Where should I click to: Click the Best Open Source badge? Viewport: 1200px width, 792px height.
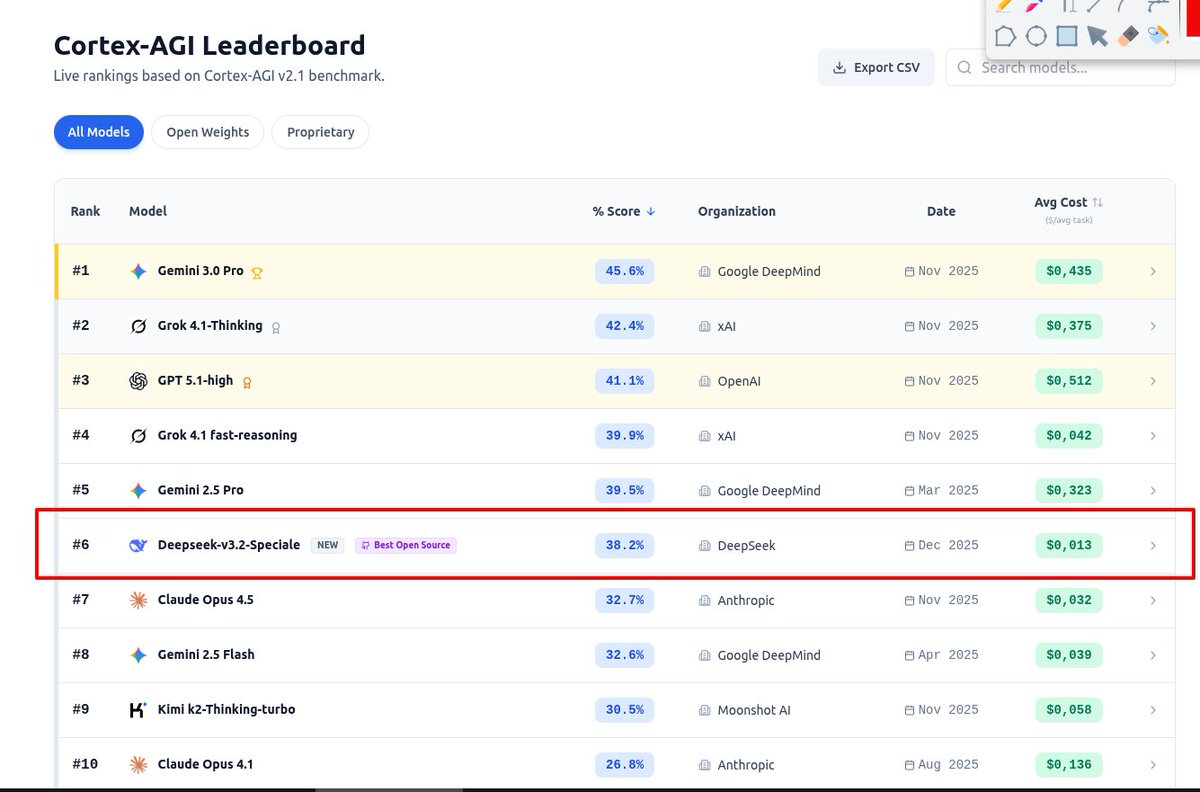pos(406,545)
